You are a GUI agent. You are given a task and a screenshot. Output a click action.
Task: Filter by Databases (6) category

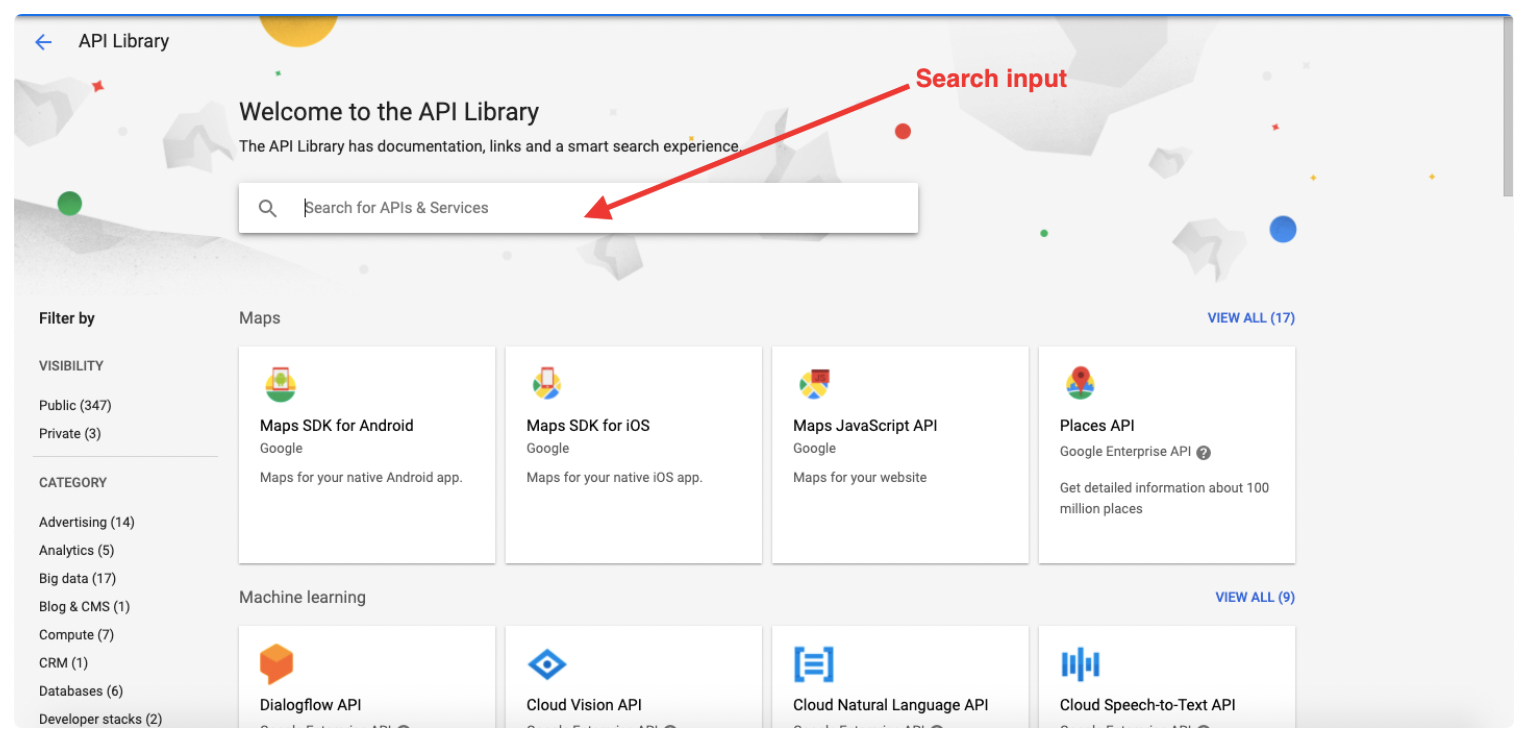[81, 690]
